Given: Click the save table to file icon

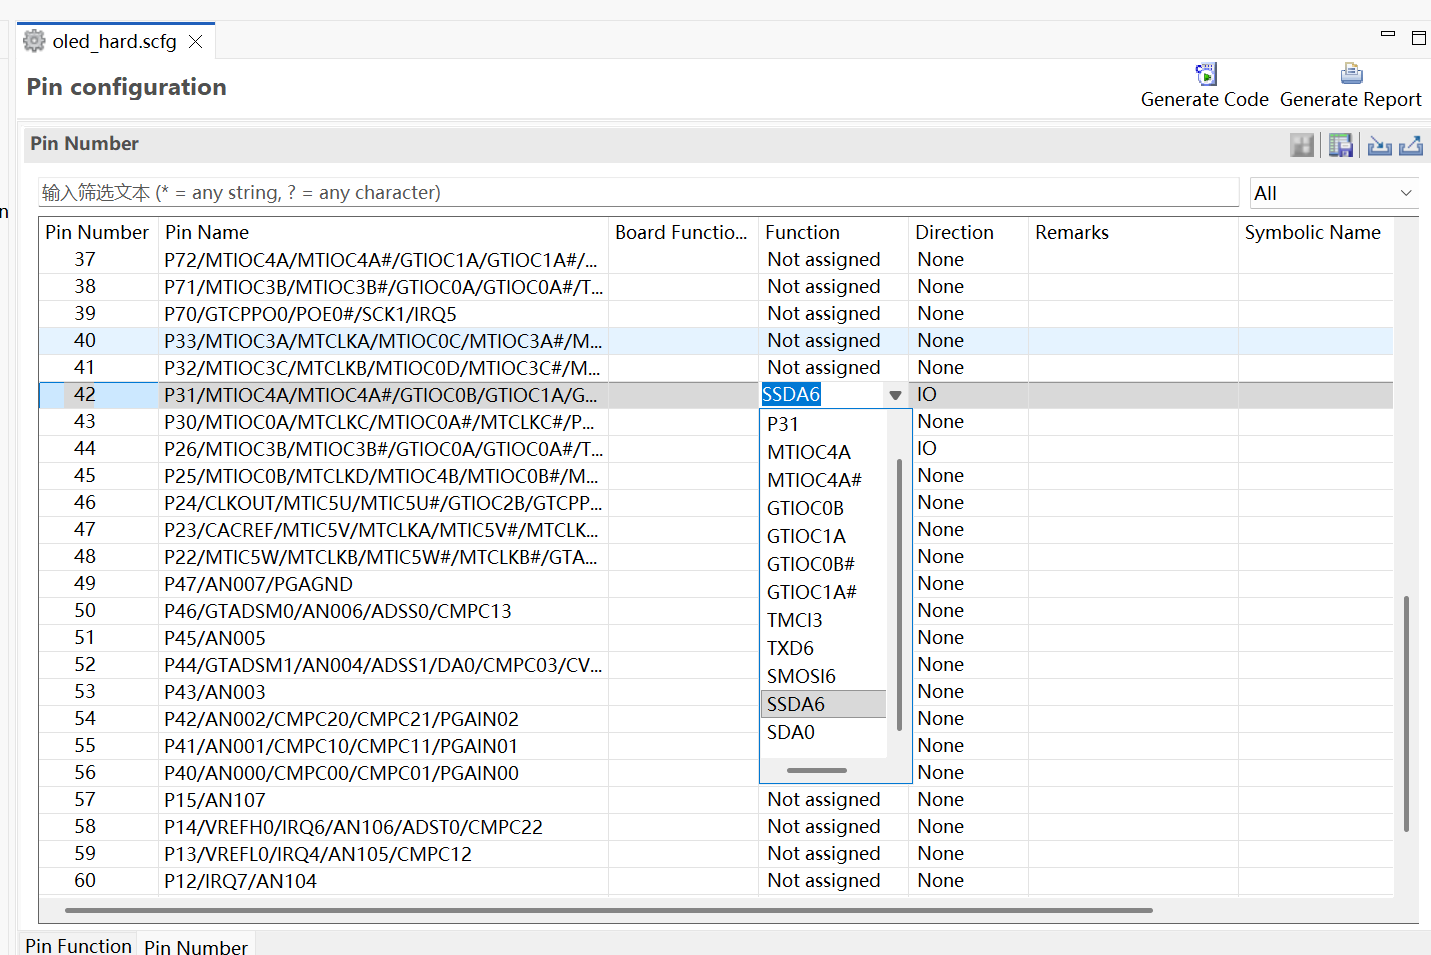Looking at the screenshot, I should click(1340, 145).
